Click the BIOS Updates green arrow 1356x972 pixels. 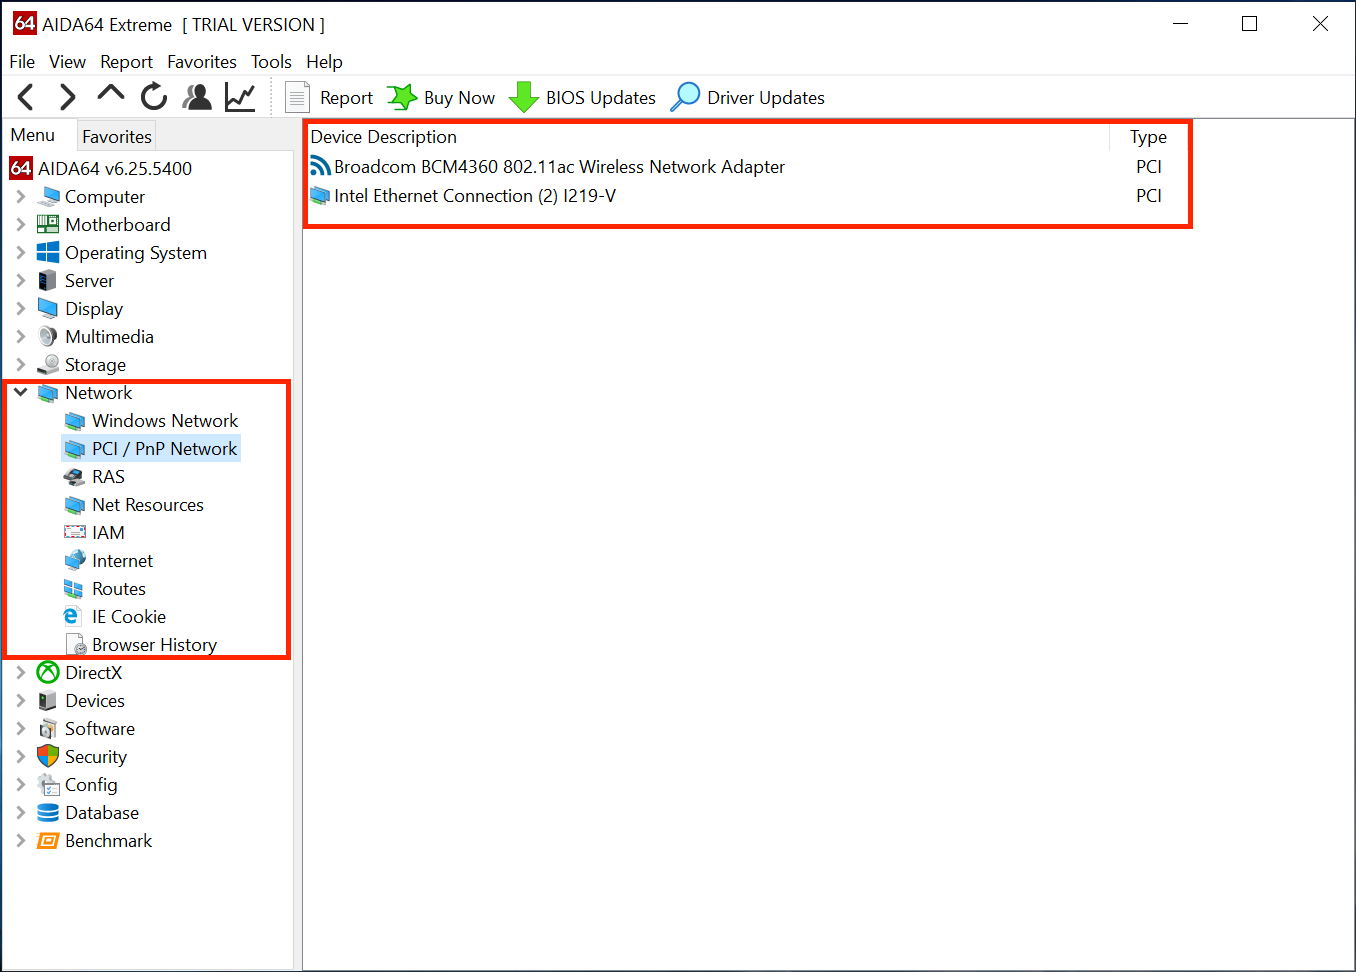523,97
